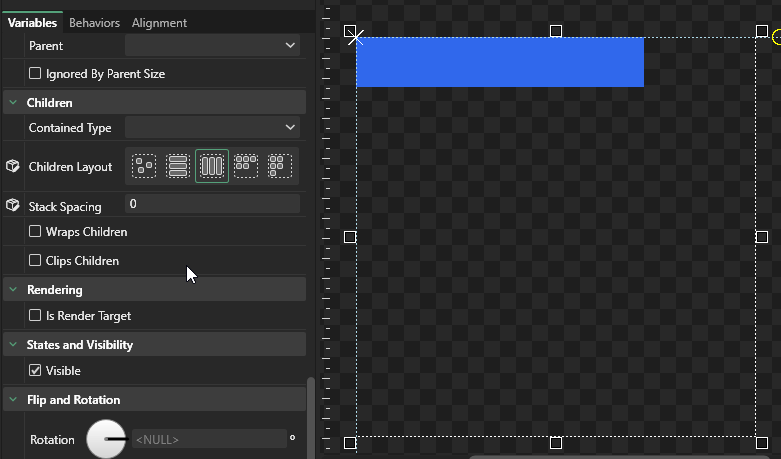Switch to the Behaviors tab
The image size is (781, 459).
coord(94,22)
